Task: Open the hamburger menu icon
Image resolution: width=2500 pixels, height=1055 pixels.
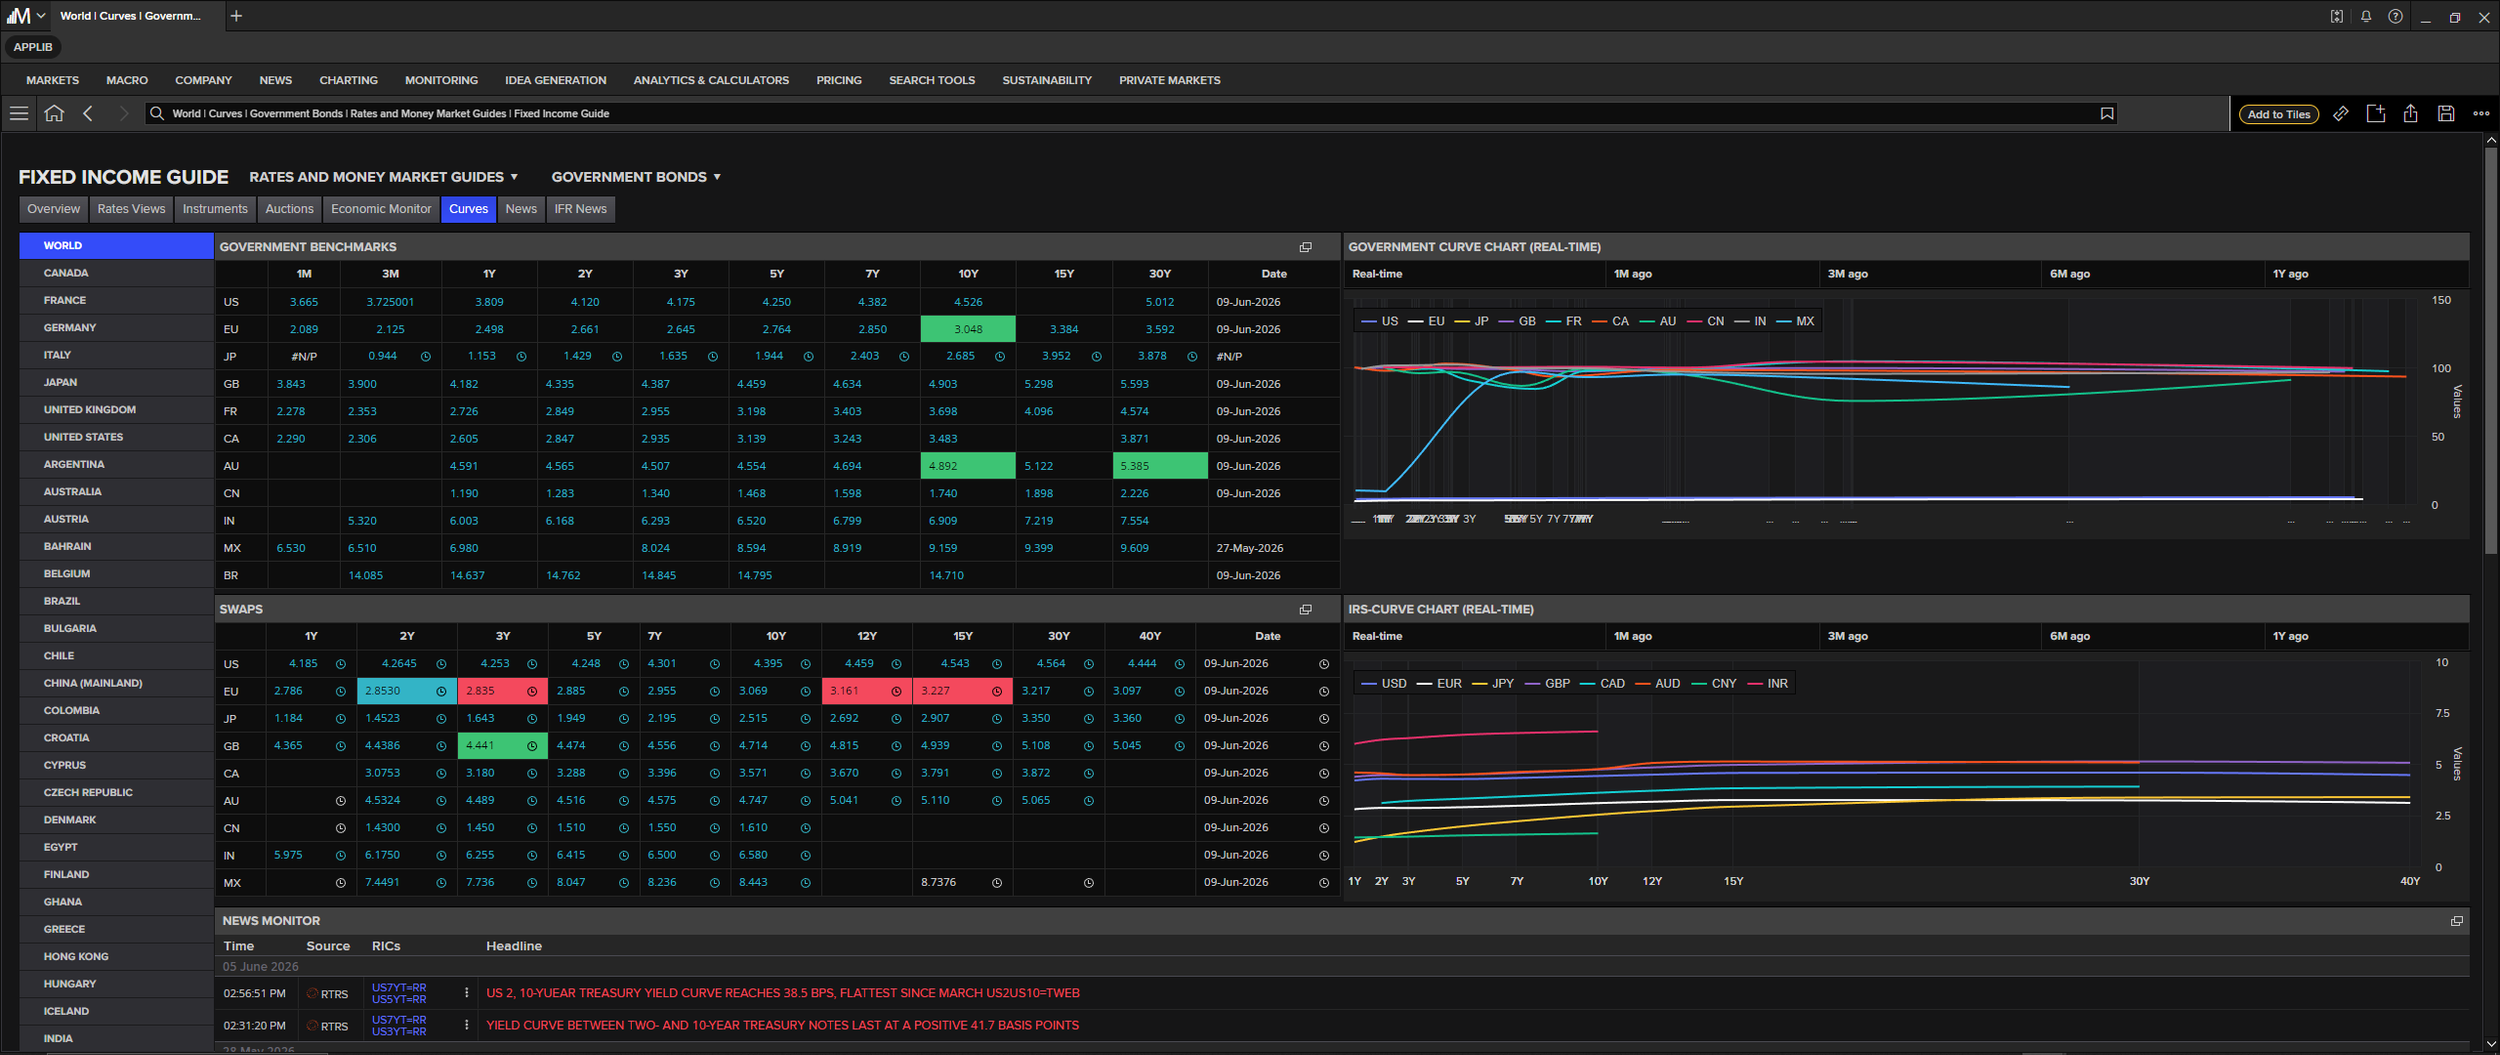Action: (x=18, y=113)
